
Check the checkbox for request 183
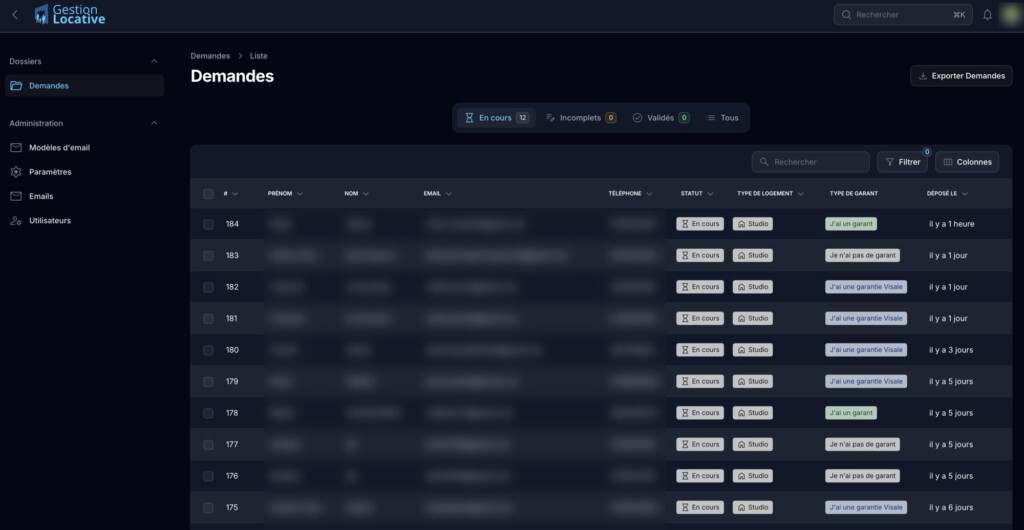208,256
